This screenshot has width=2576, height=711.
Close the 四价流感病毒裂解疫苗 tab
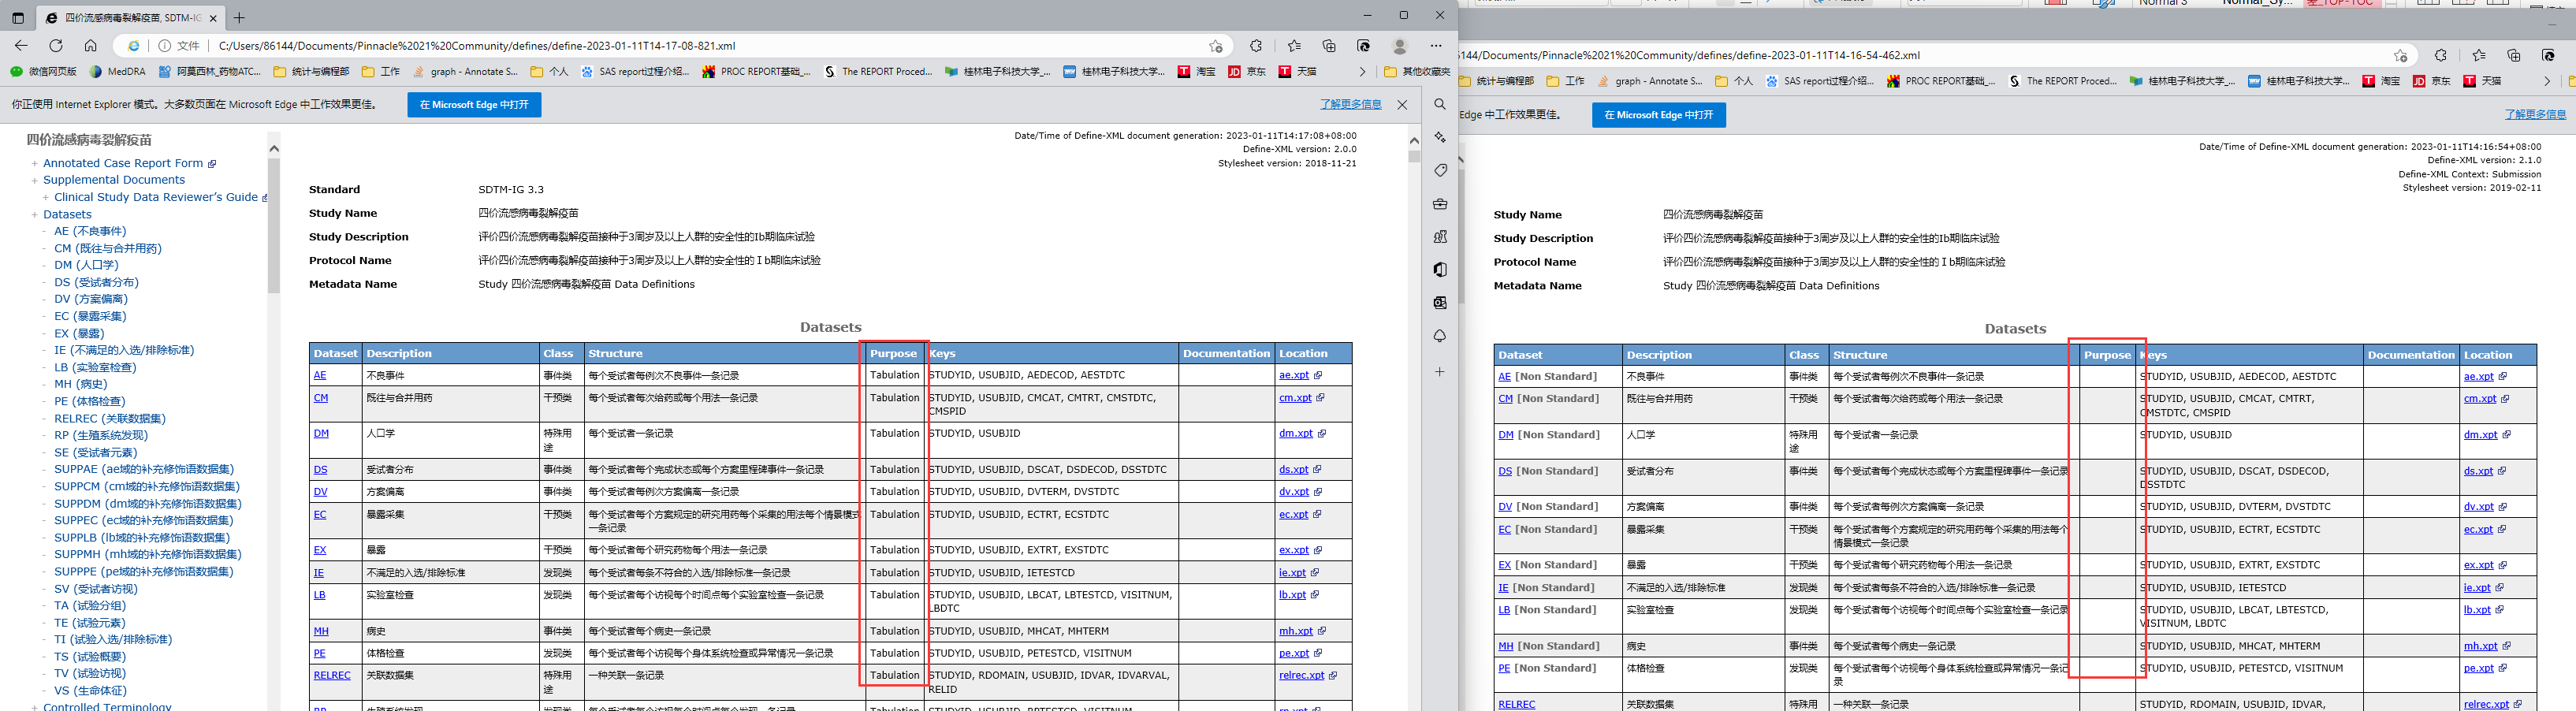213,18
